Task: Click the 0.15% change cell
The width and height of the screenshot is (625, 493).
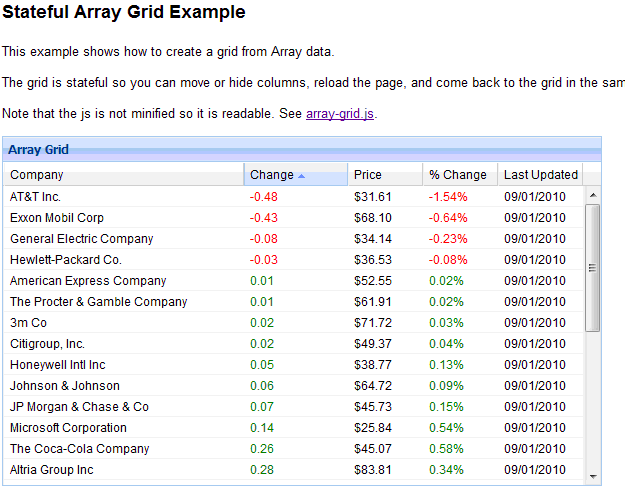Action: [x=446, y=407]
